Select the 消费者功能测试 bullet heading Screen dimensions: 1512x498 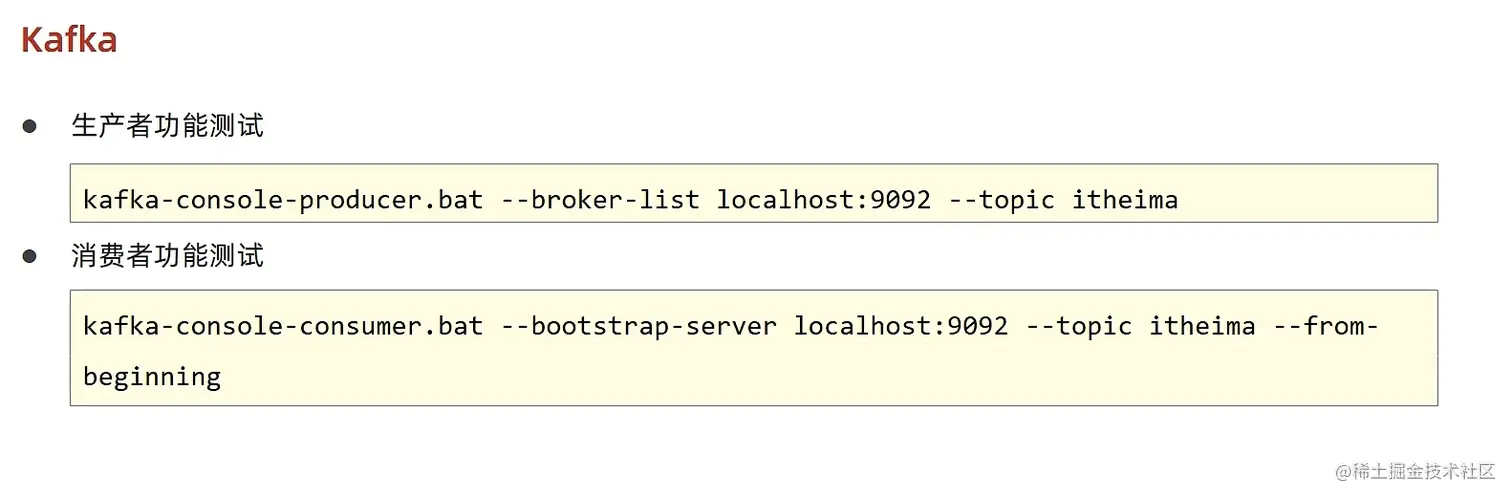coord(167,256)
